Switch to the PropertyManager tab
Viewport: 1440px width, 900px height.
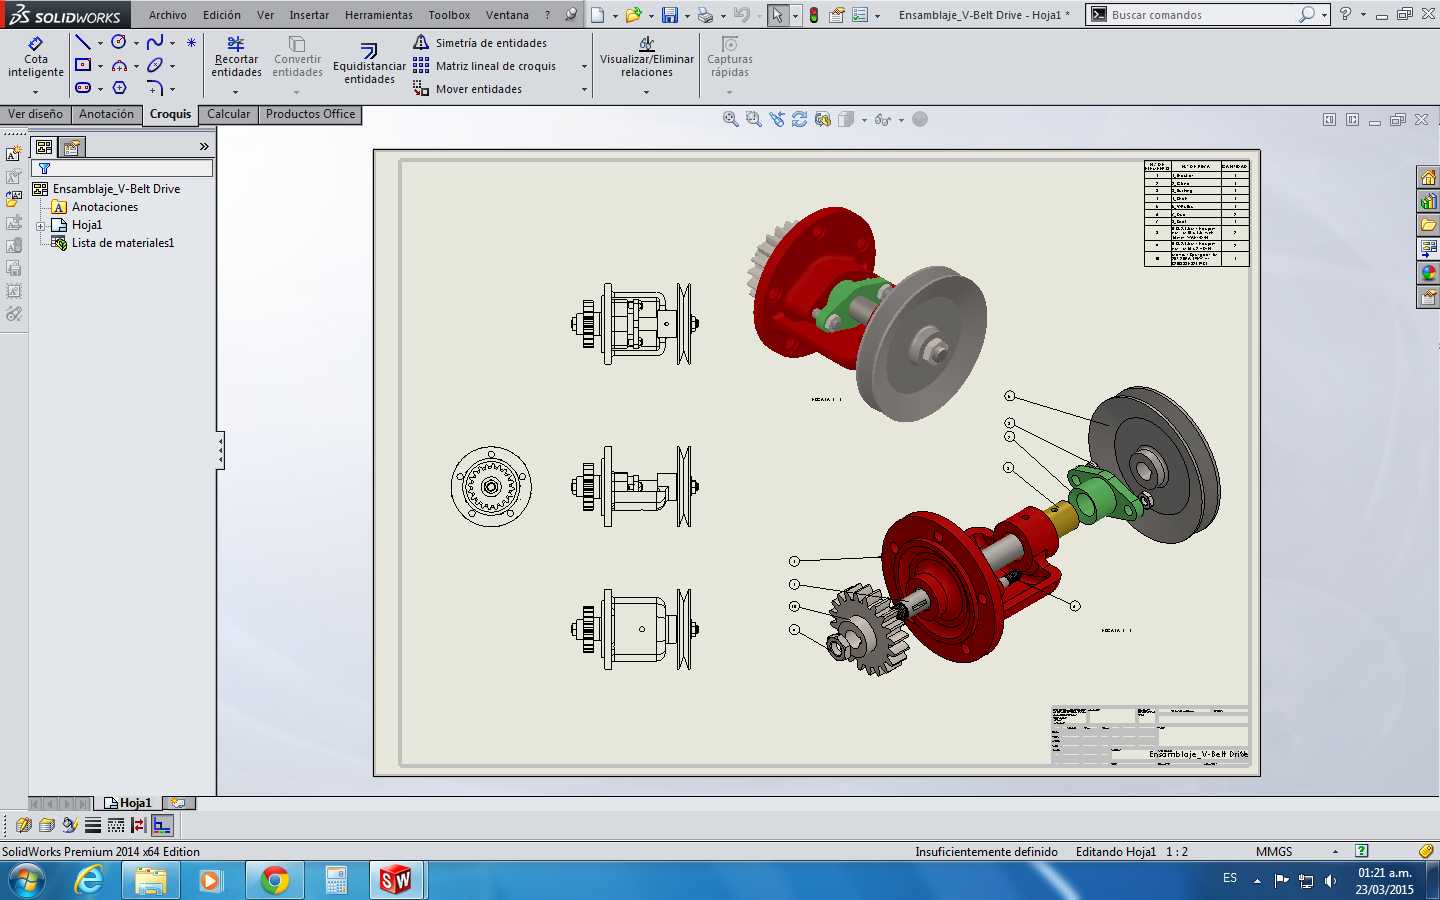[72, 147]
